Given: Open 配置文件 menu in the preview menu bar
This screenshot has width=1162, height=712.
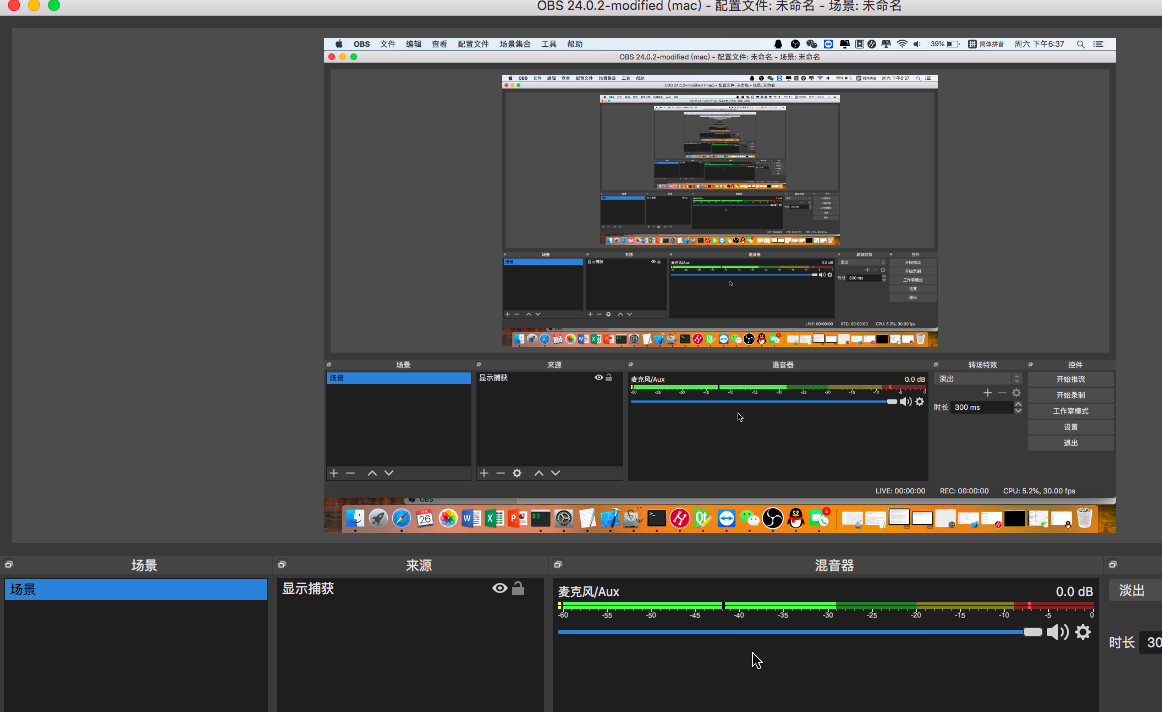Looking at the screenshot, I should 473,44.
